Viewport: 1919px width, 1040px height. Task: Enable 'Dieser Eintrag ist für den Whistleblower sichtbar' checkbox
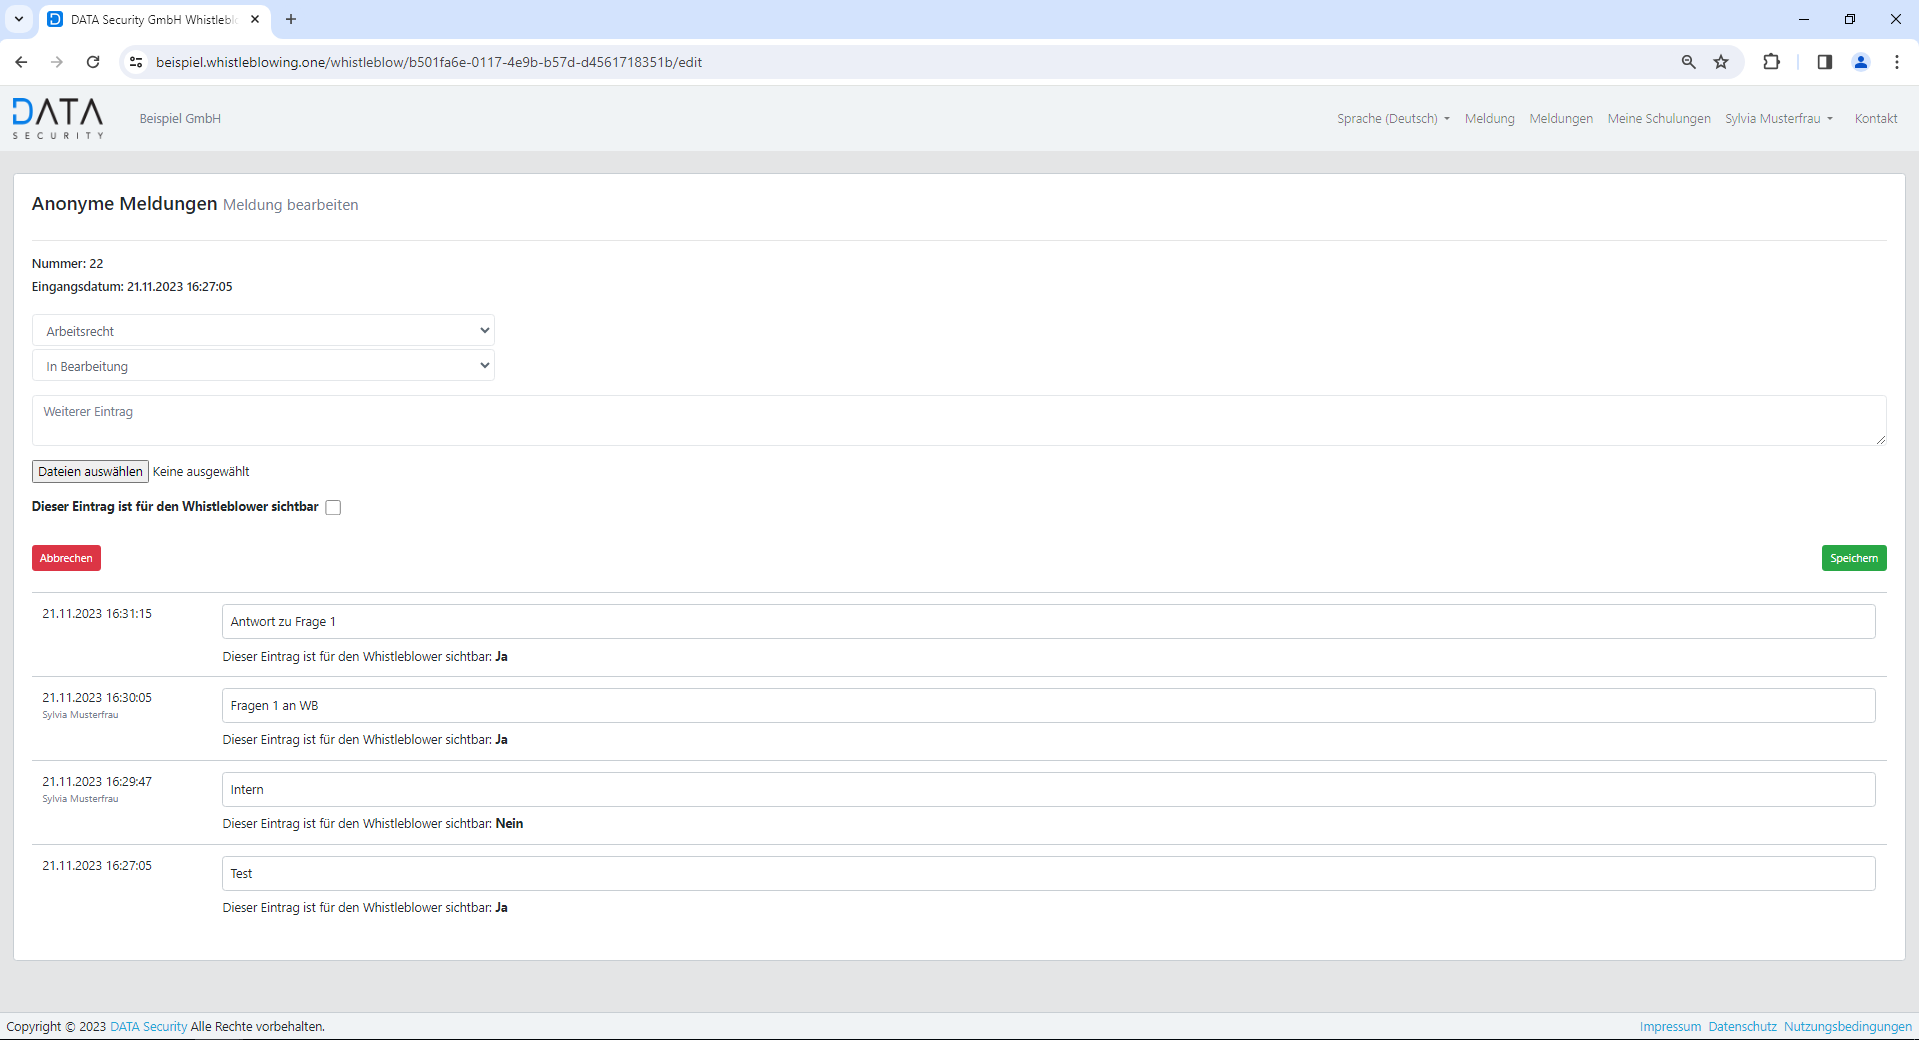333,508
